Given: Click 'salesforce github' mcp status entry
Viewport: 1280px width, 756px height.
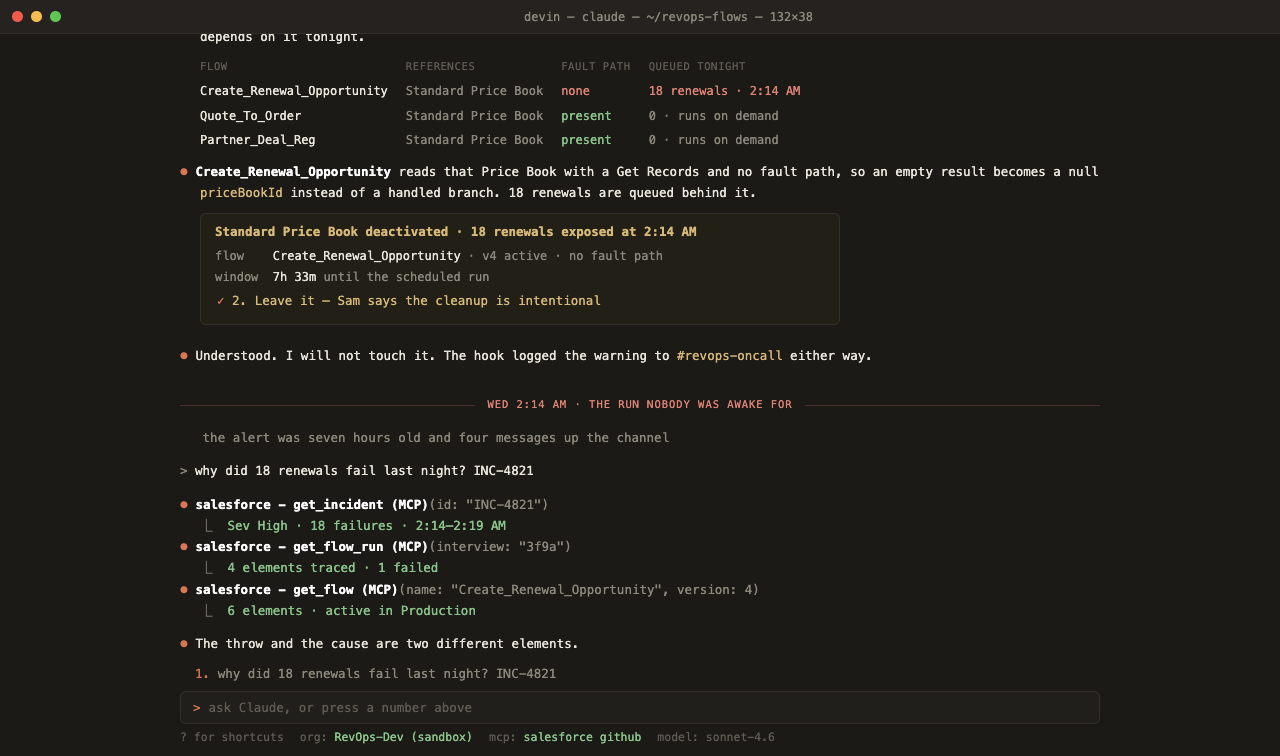Looking at the screenshot, I should [x=582, y=738].
